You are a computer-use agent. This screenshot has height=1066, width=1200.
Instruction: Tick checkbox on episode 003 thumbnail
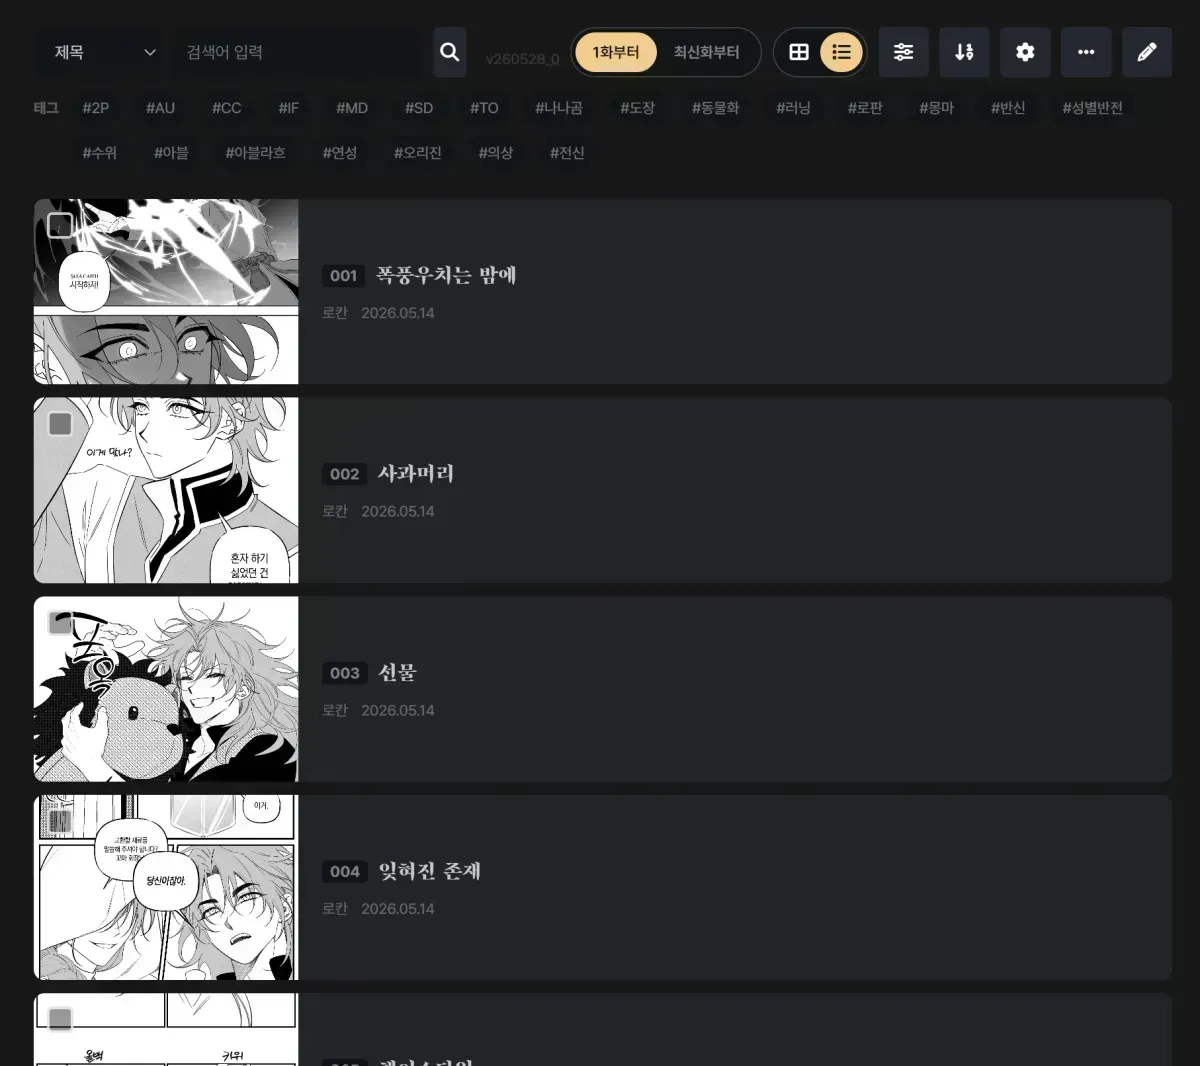point(60,623)
